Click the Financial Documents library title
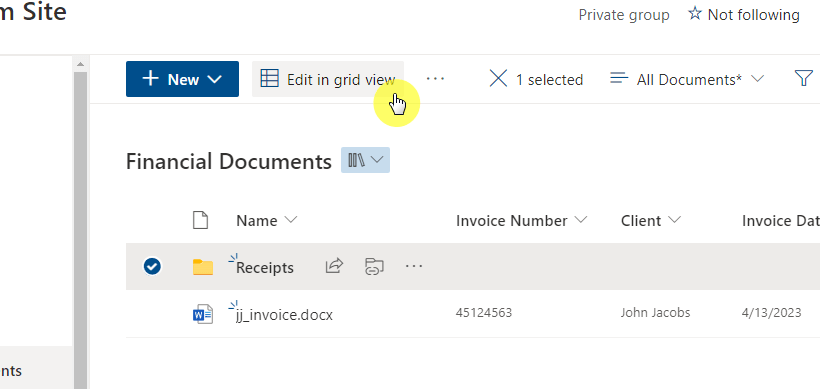Image resolution: width=820 pixels, height=389 pixels. click(x=229, y=162)
